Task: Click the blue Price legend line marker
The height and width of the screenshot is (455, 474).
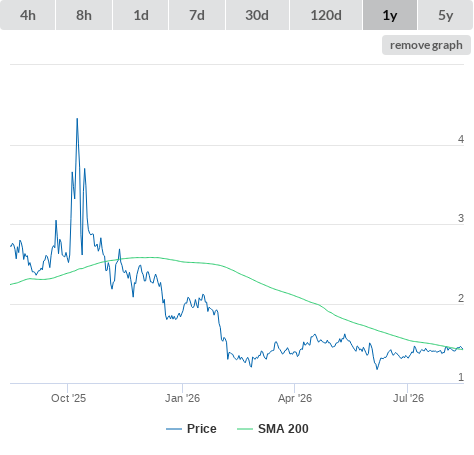Action: (174, 429)
